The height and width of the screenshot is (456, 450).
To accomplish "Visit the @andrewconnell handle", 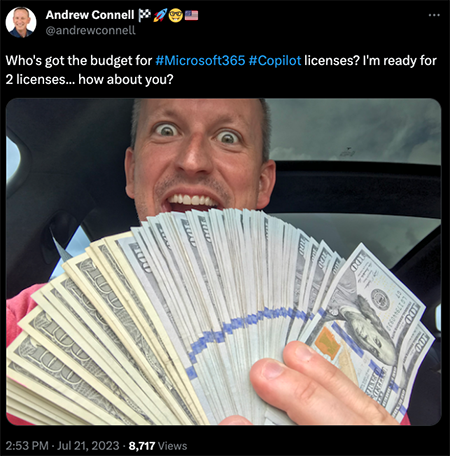I will (x=91, y=31).
